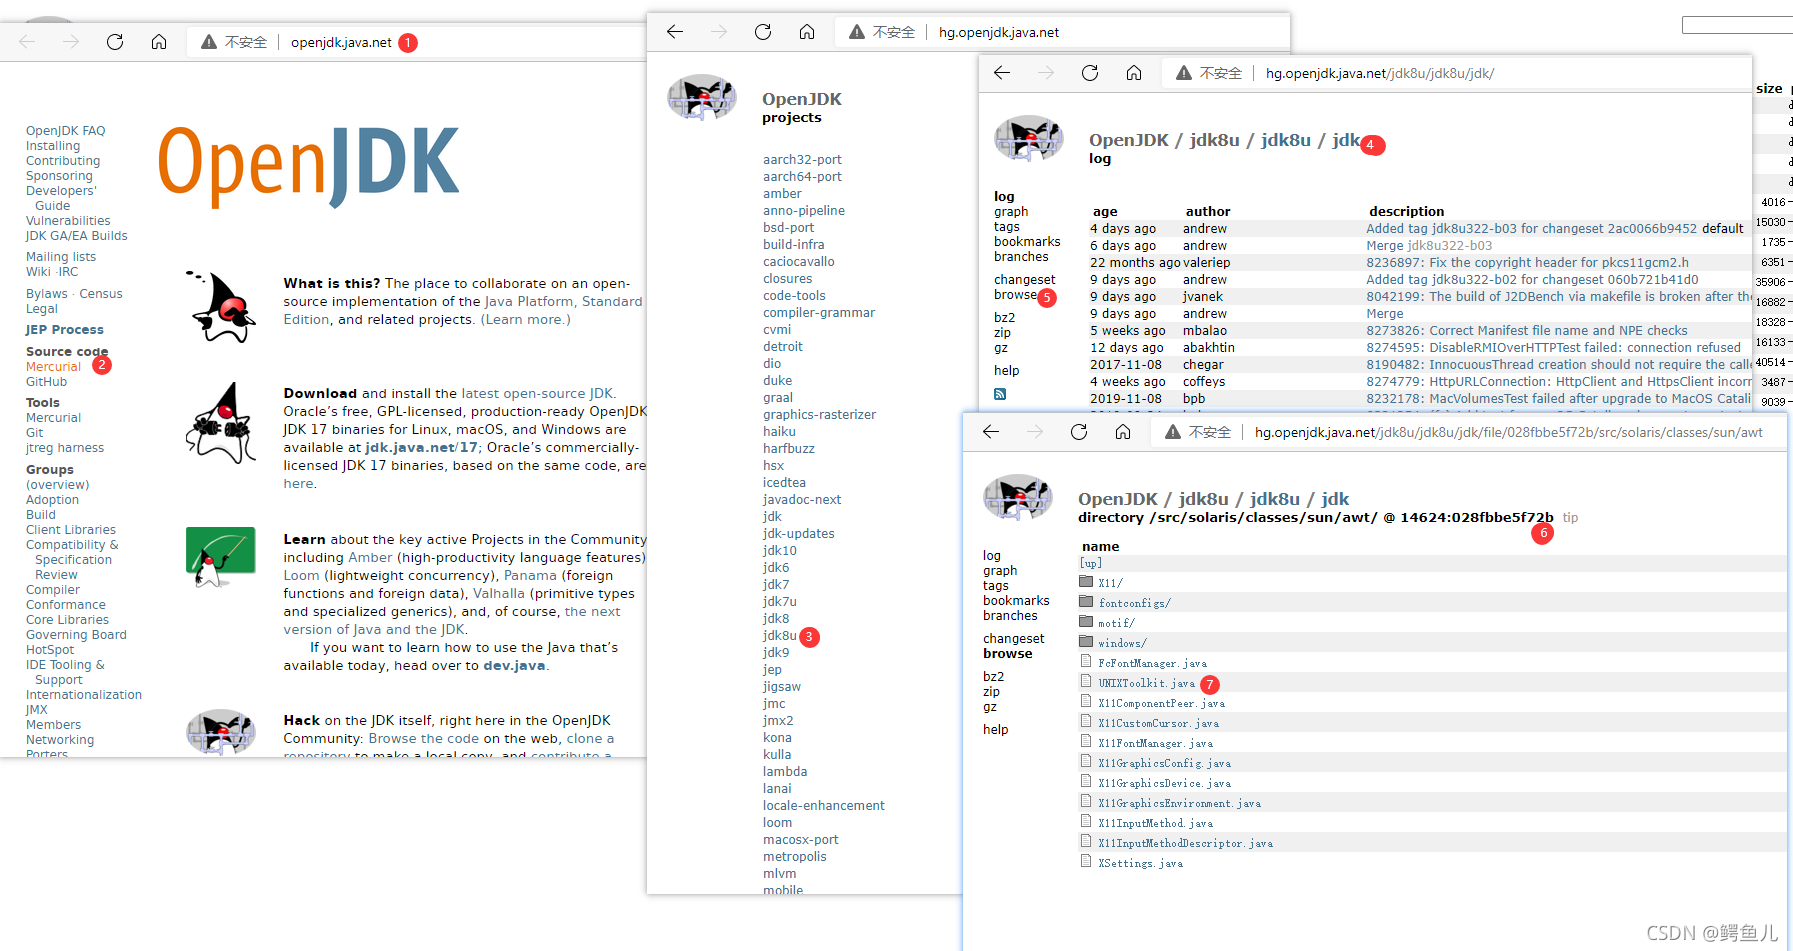Go back in the OpenJDK projects list window

[x=675, y=32]
